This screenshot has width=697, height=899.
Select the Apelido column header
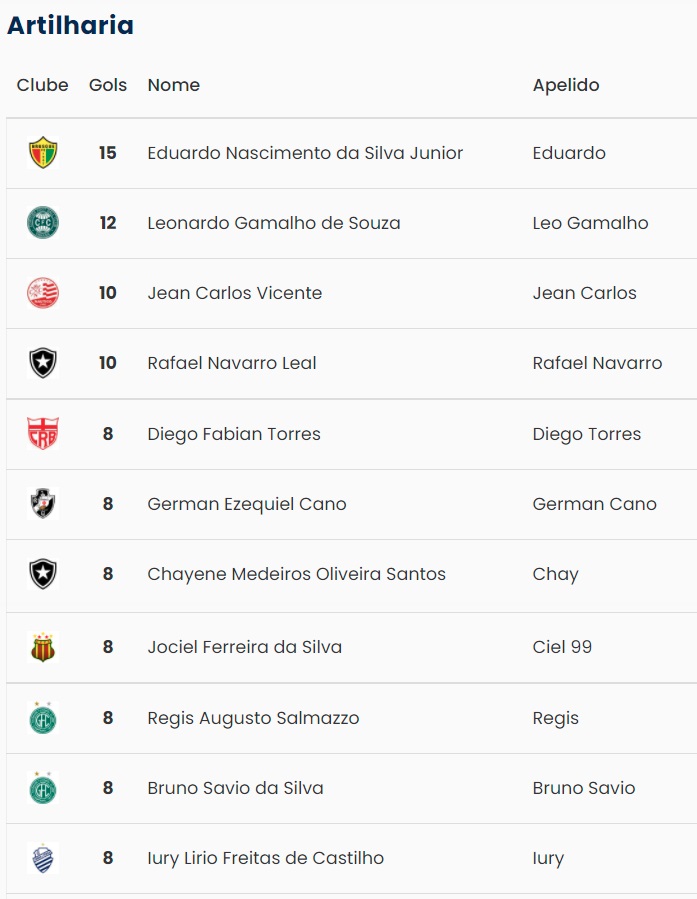click(566, 85)
